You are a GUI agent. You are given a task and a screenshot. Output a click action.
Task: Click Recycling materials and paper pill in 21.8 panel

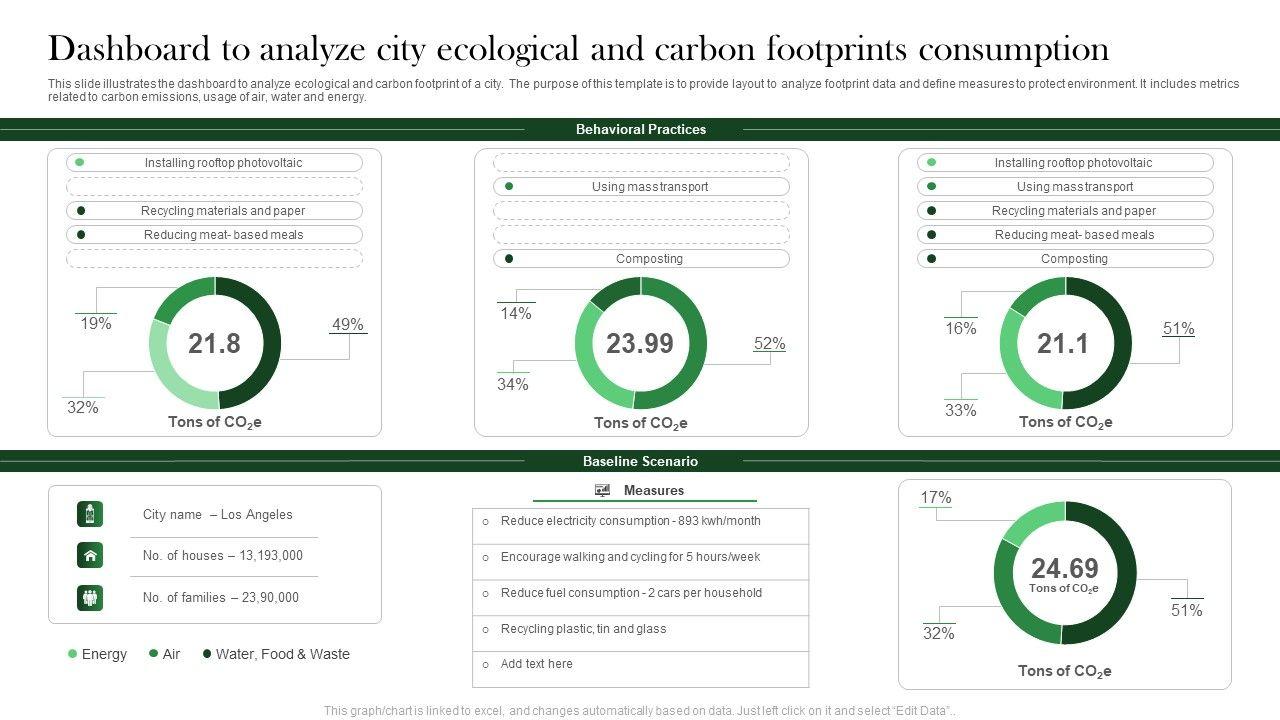(214, 211)
